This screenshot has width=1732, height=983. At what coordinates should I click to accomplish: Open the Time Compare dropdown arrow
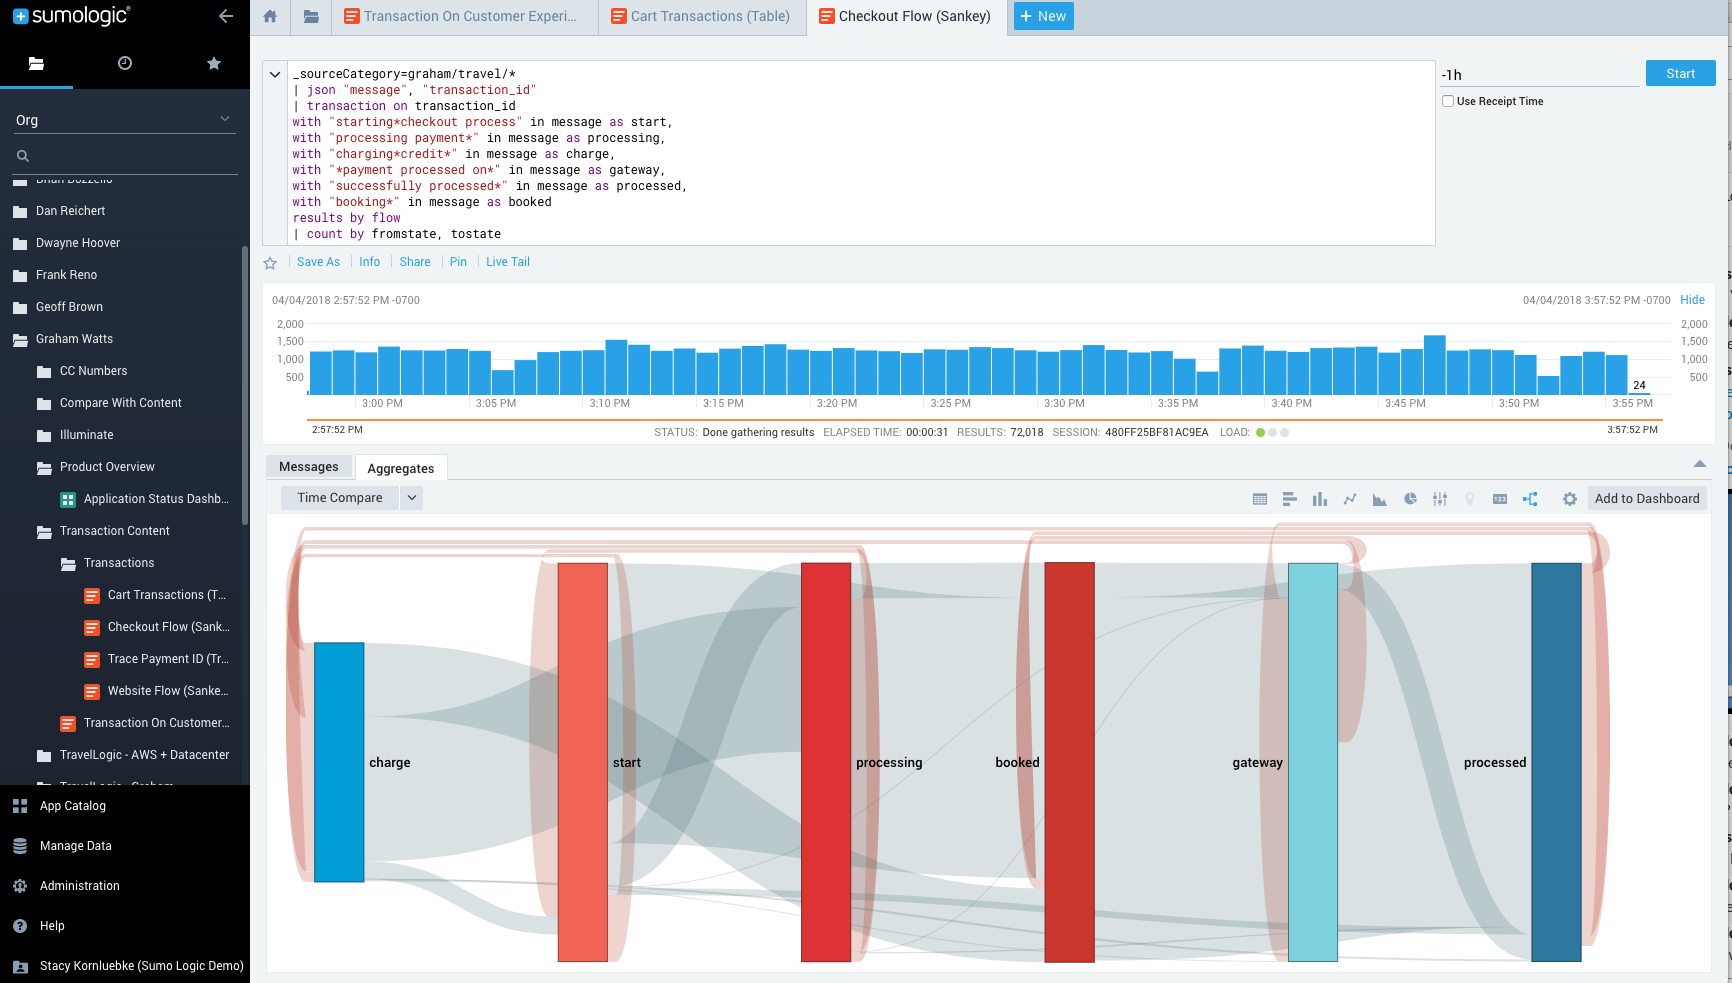point(412,498)
